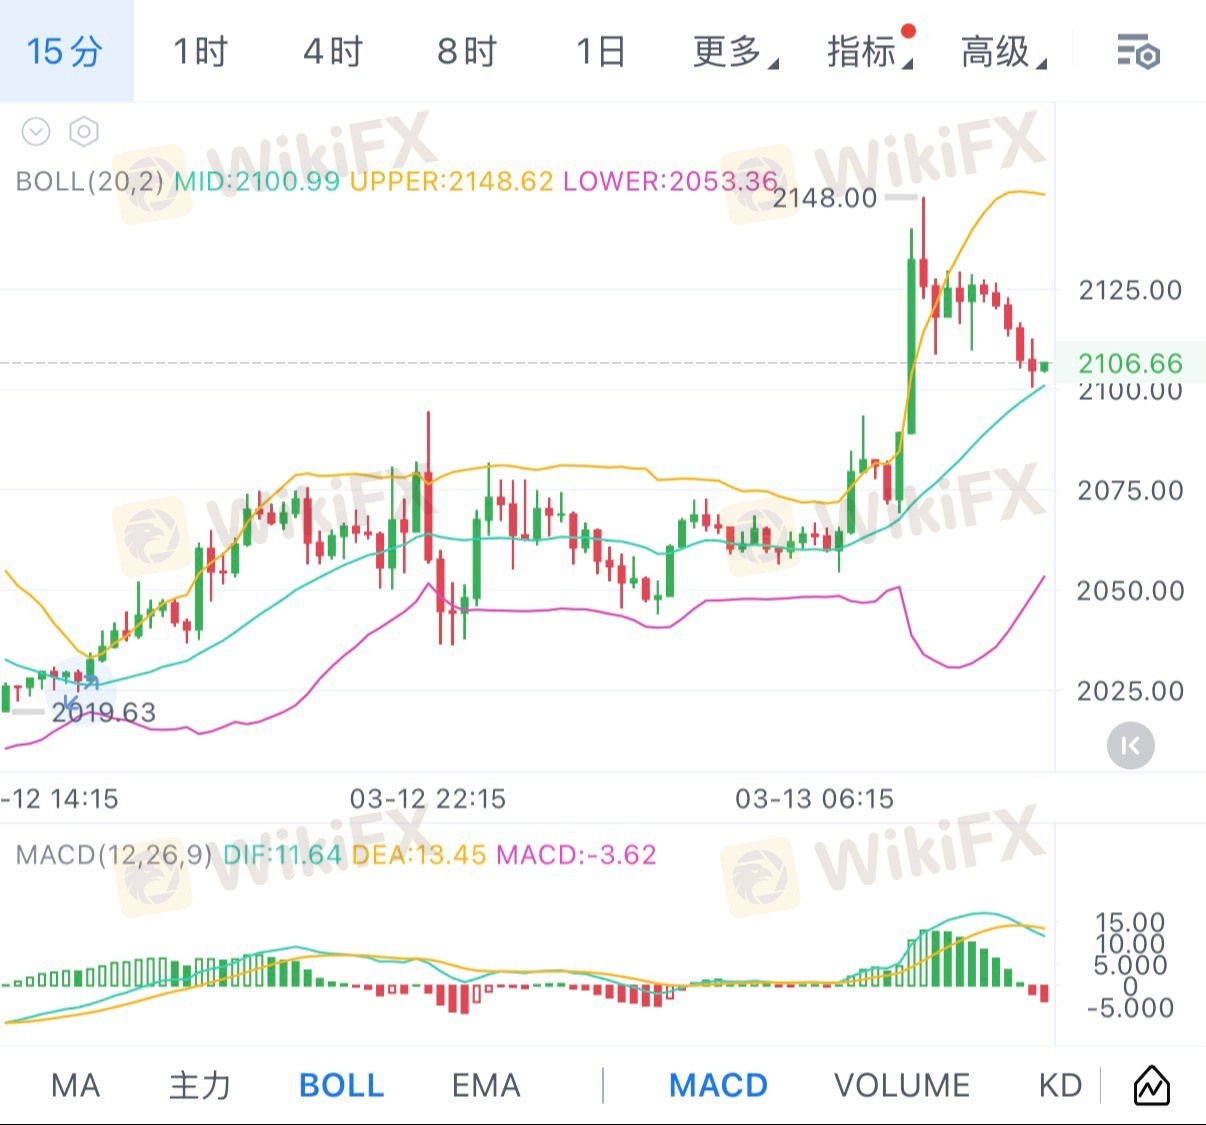Viewport: 1206px width, 1125px height.
Task: Switch the sub-chart to KD
Action: coord(1060,1085)
